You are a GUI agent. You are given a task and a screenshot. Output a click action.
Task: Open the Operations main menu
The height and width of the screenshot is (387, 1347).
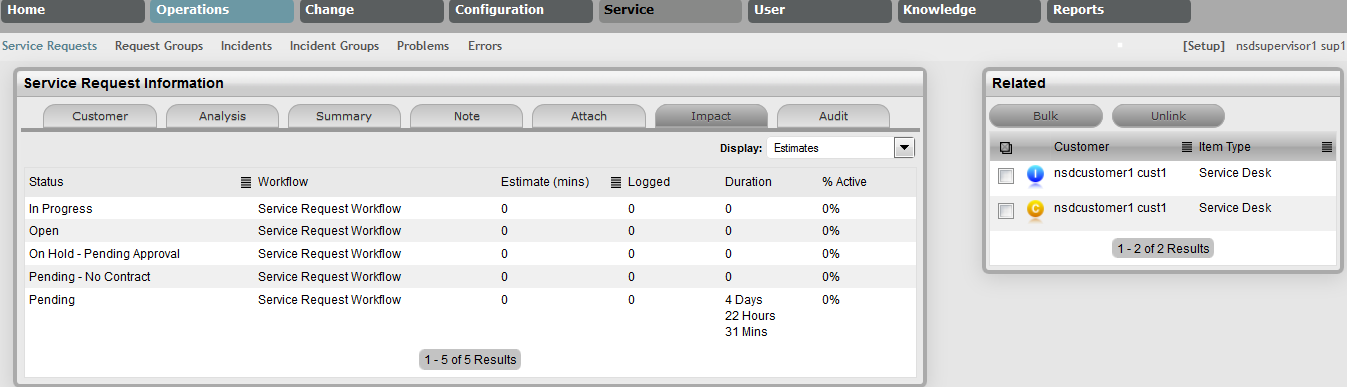222,11
